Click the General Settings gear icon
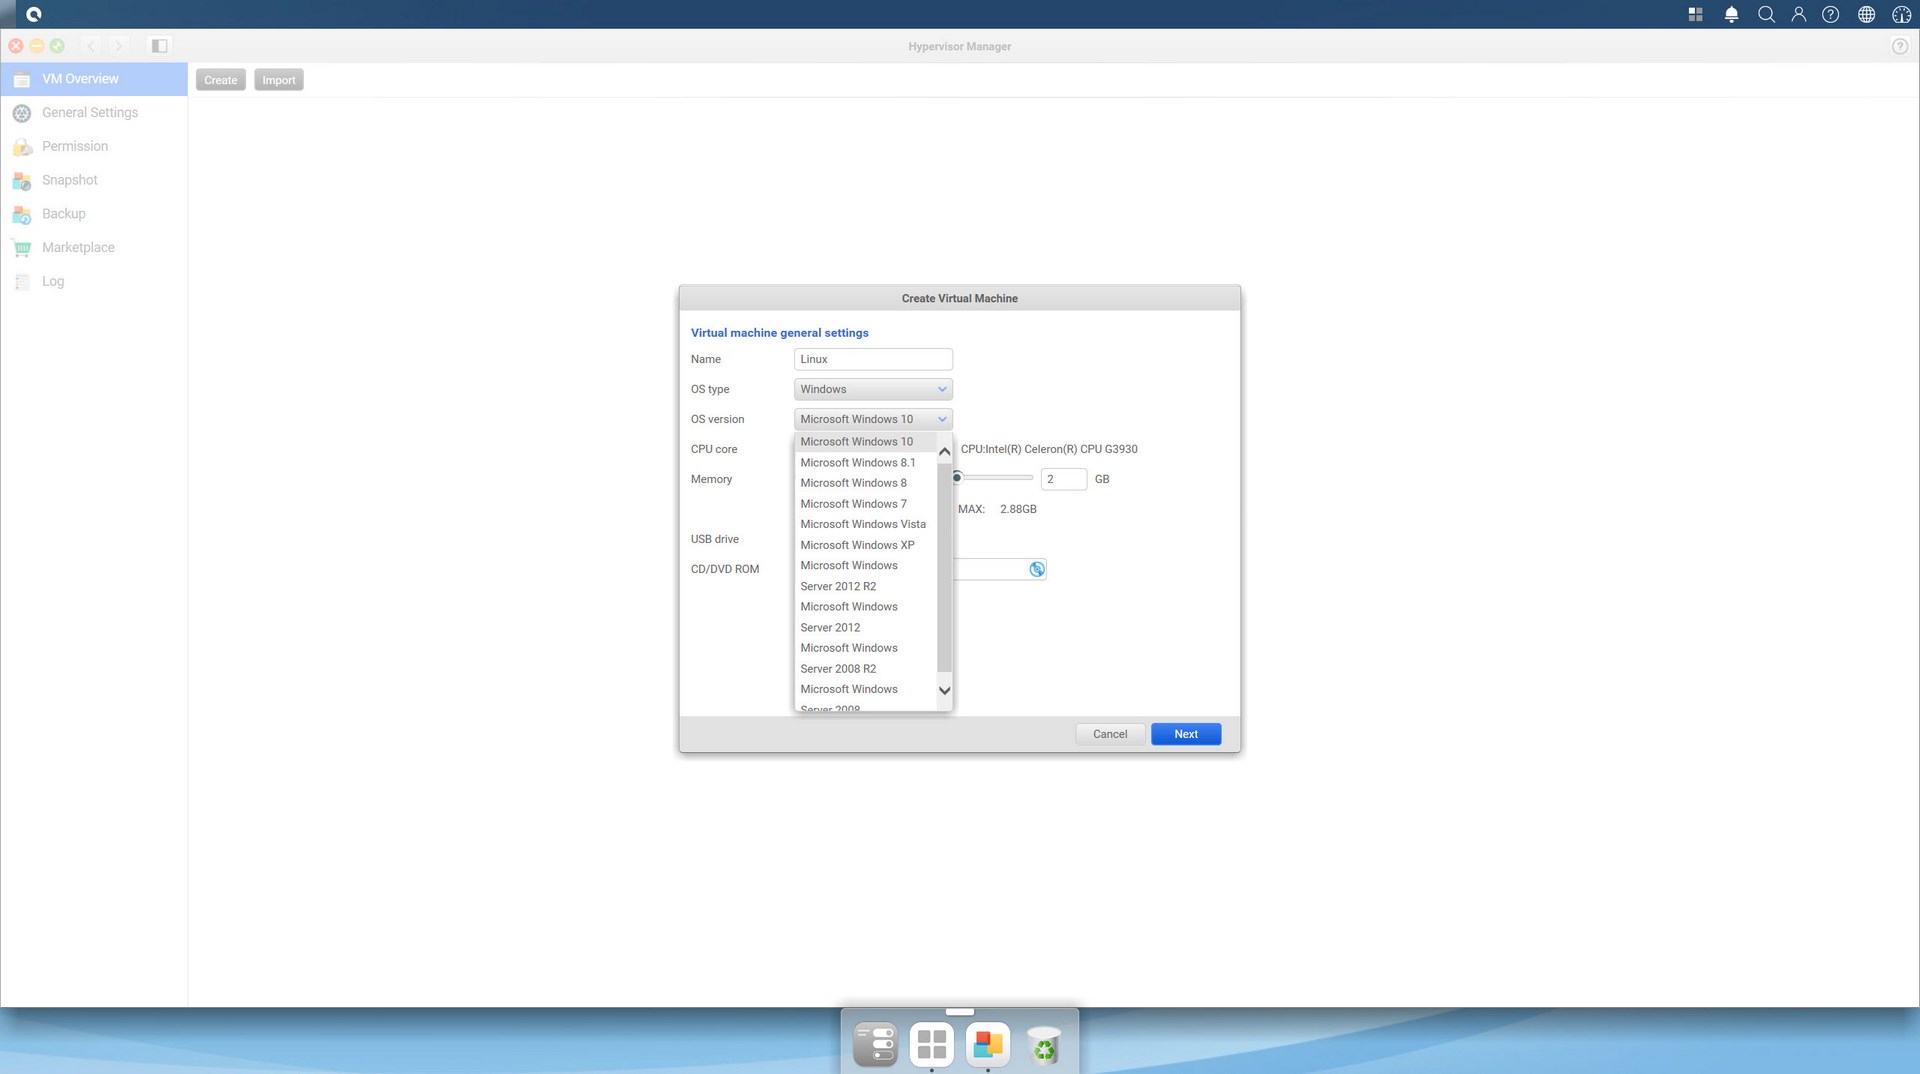This screenshot has height=1074, width=1920. pyautogui.click(x=22, y=113)
